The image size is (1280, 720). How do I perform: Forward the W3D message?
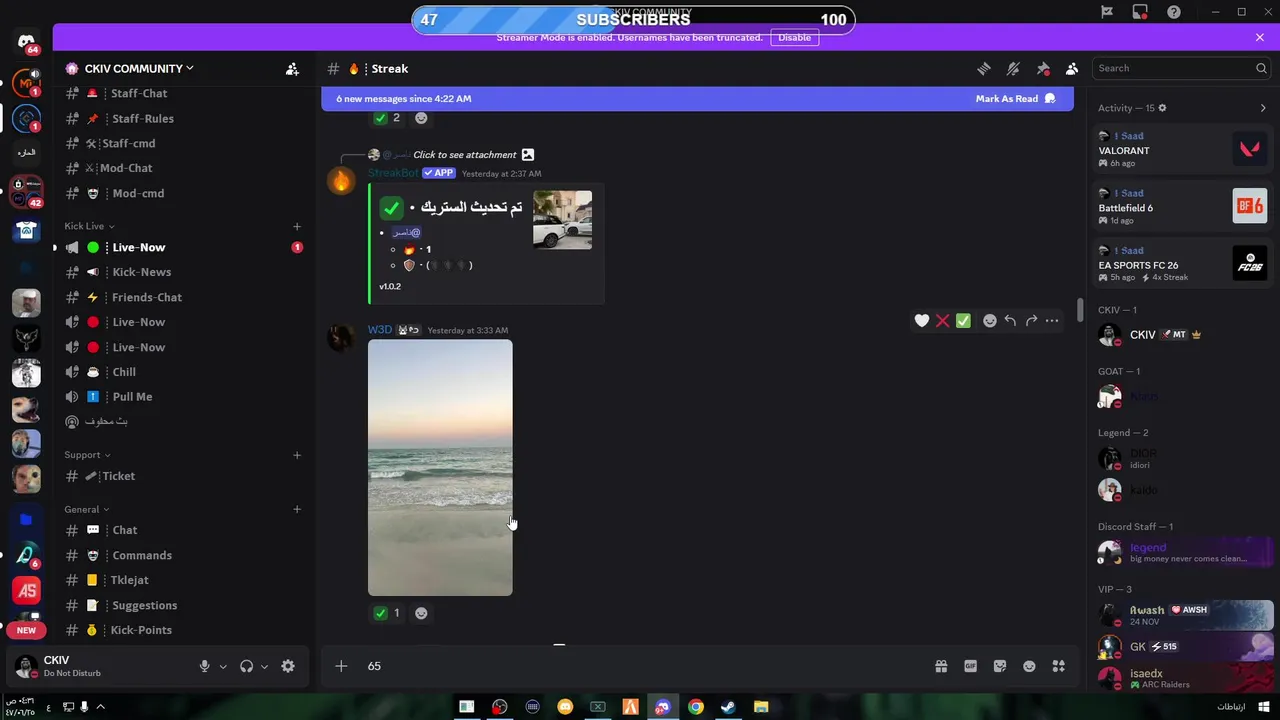1031,321
